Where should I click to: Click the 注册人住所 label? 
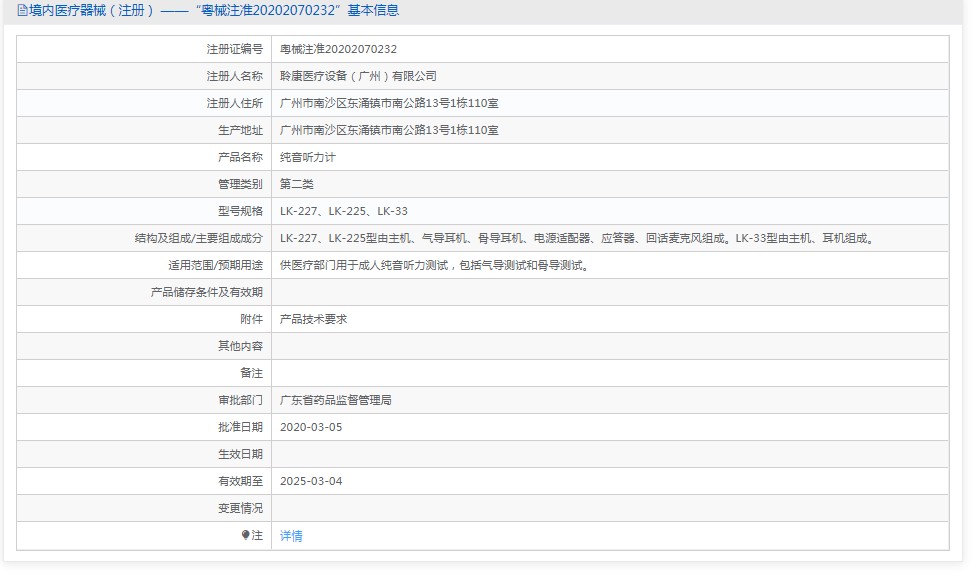point(235,103)
